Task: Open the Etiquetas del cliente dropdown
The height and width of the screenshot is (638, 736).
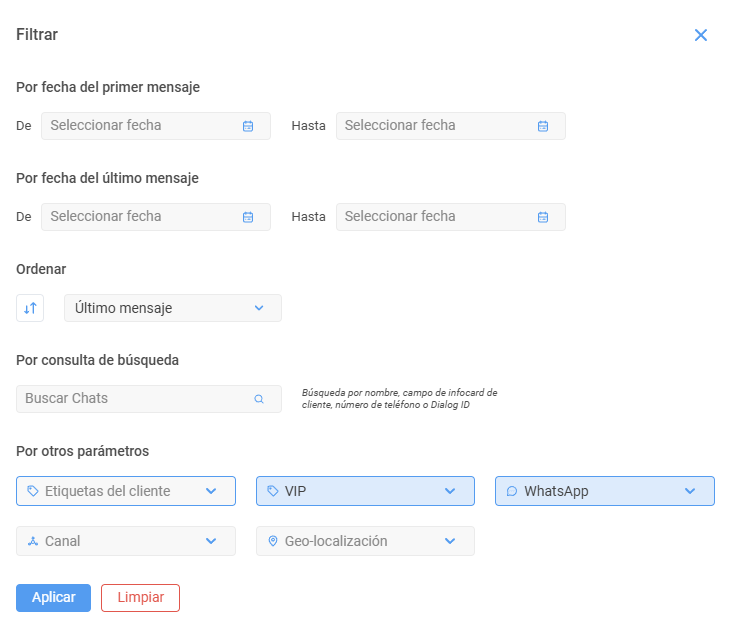Action: 126,491
